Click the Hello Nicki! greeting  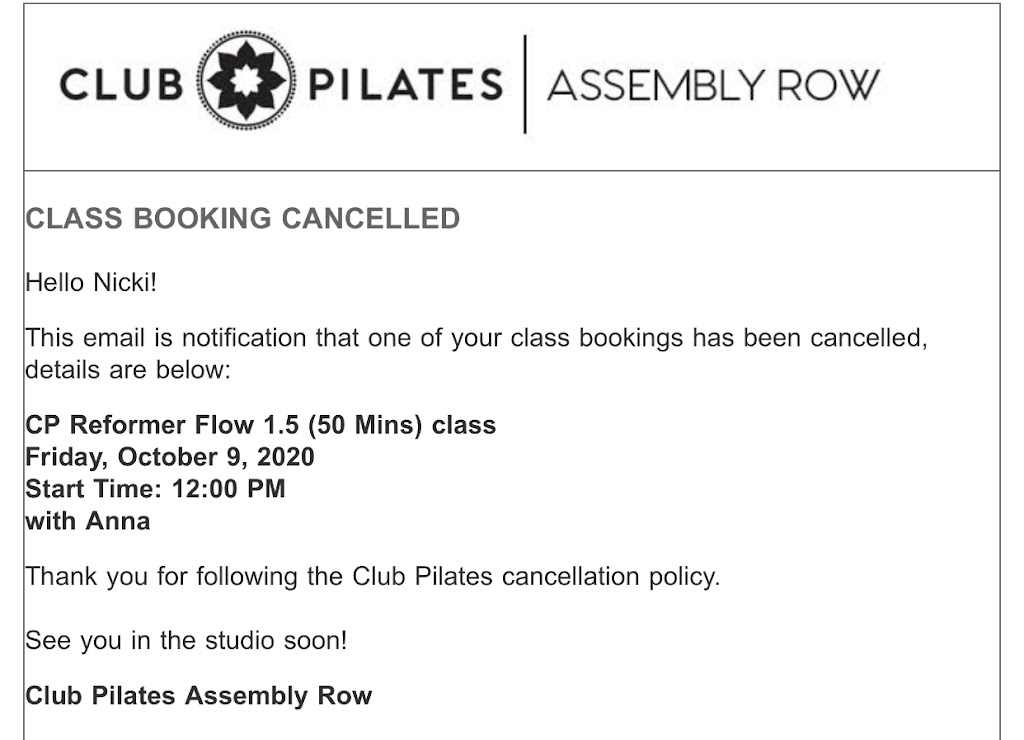91,283
